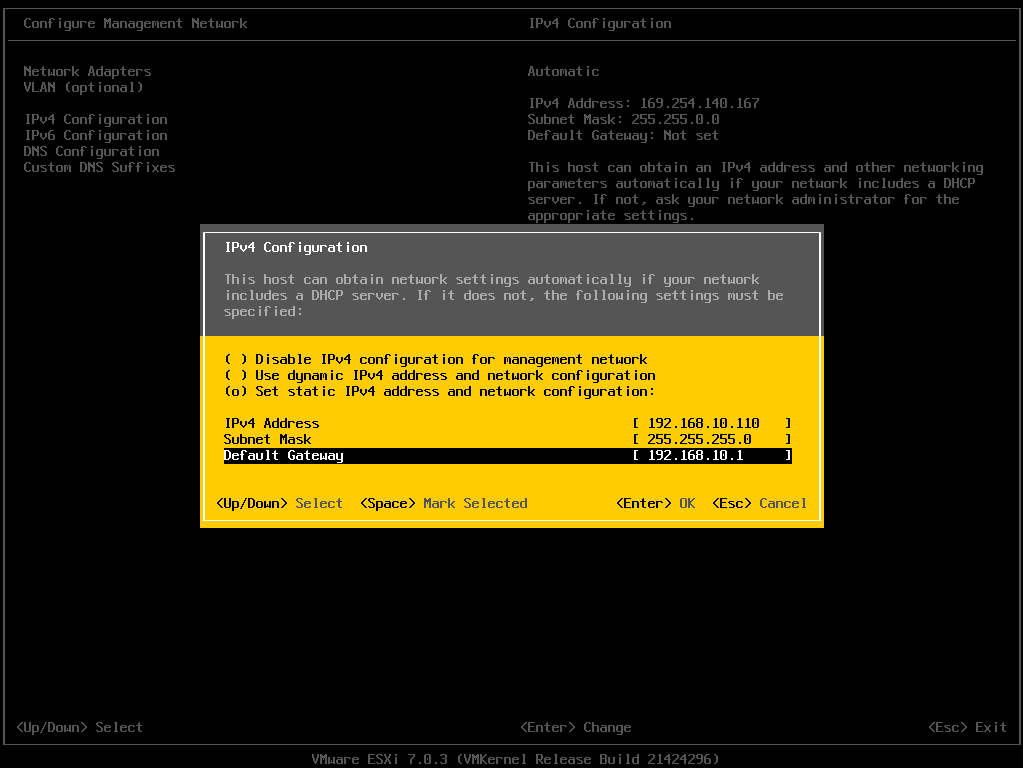This screenshot has height=768, width=1023.
Task: Select the Default Gateway input field
Action: pos(710,455)
